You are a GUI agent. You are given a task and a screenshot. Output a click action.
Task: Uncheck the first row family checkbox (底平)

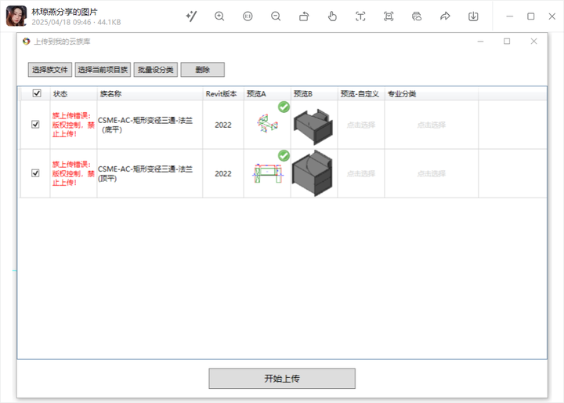point(35,124)
